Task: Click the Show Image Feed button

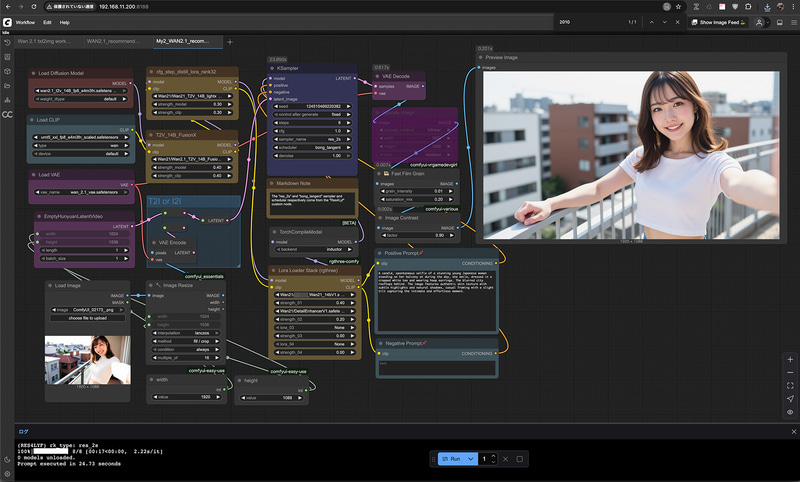Action: pos(719,22)
